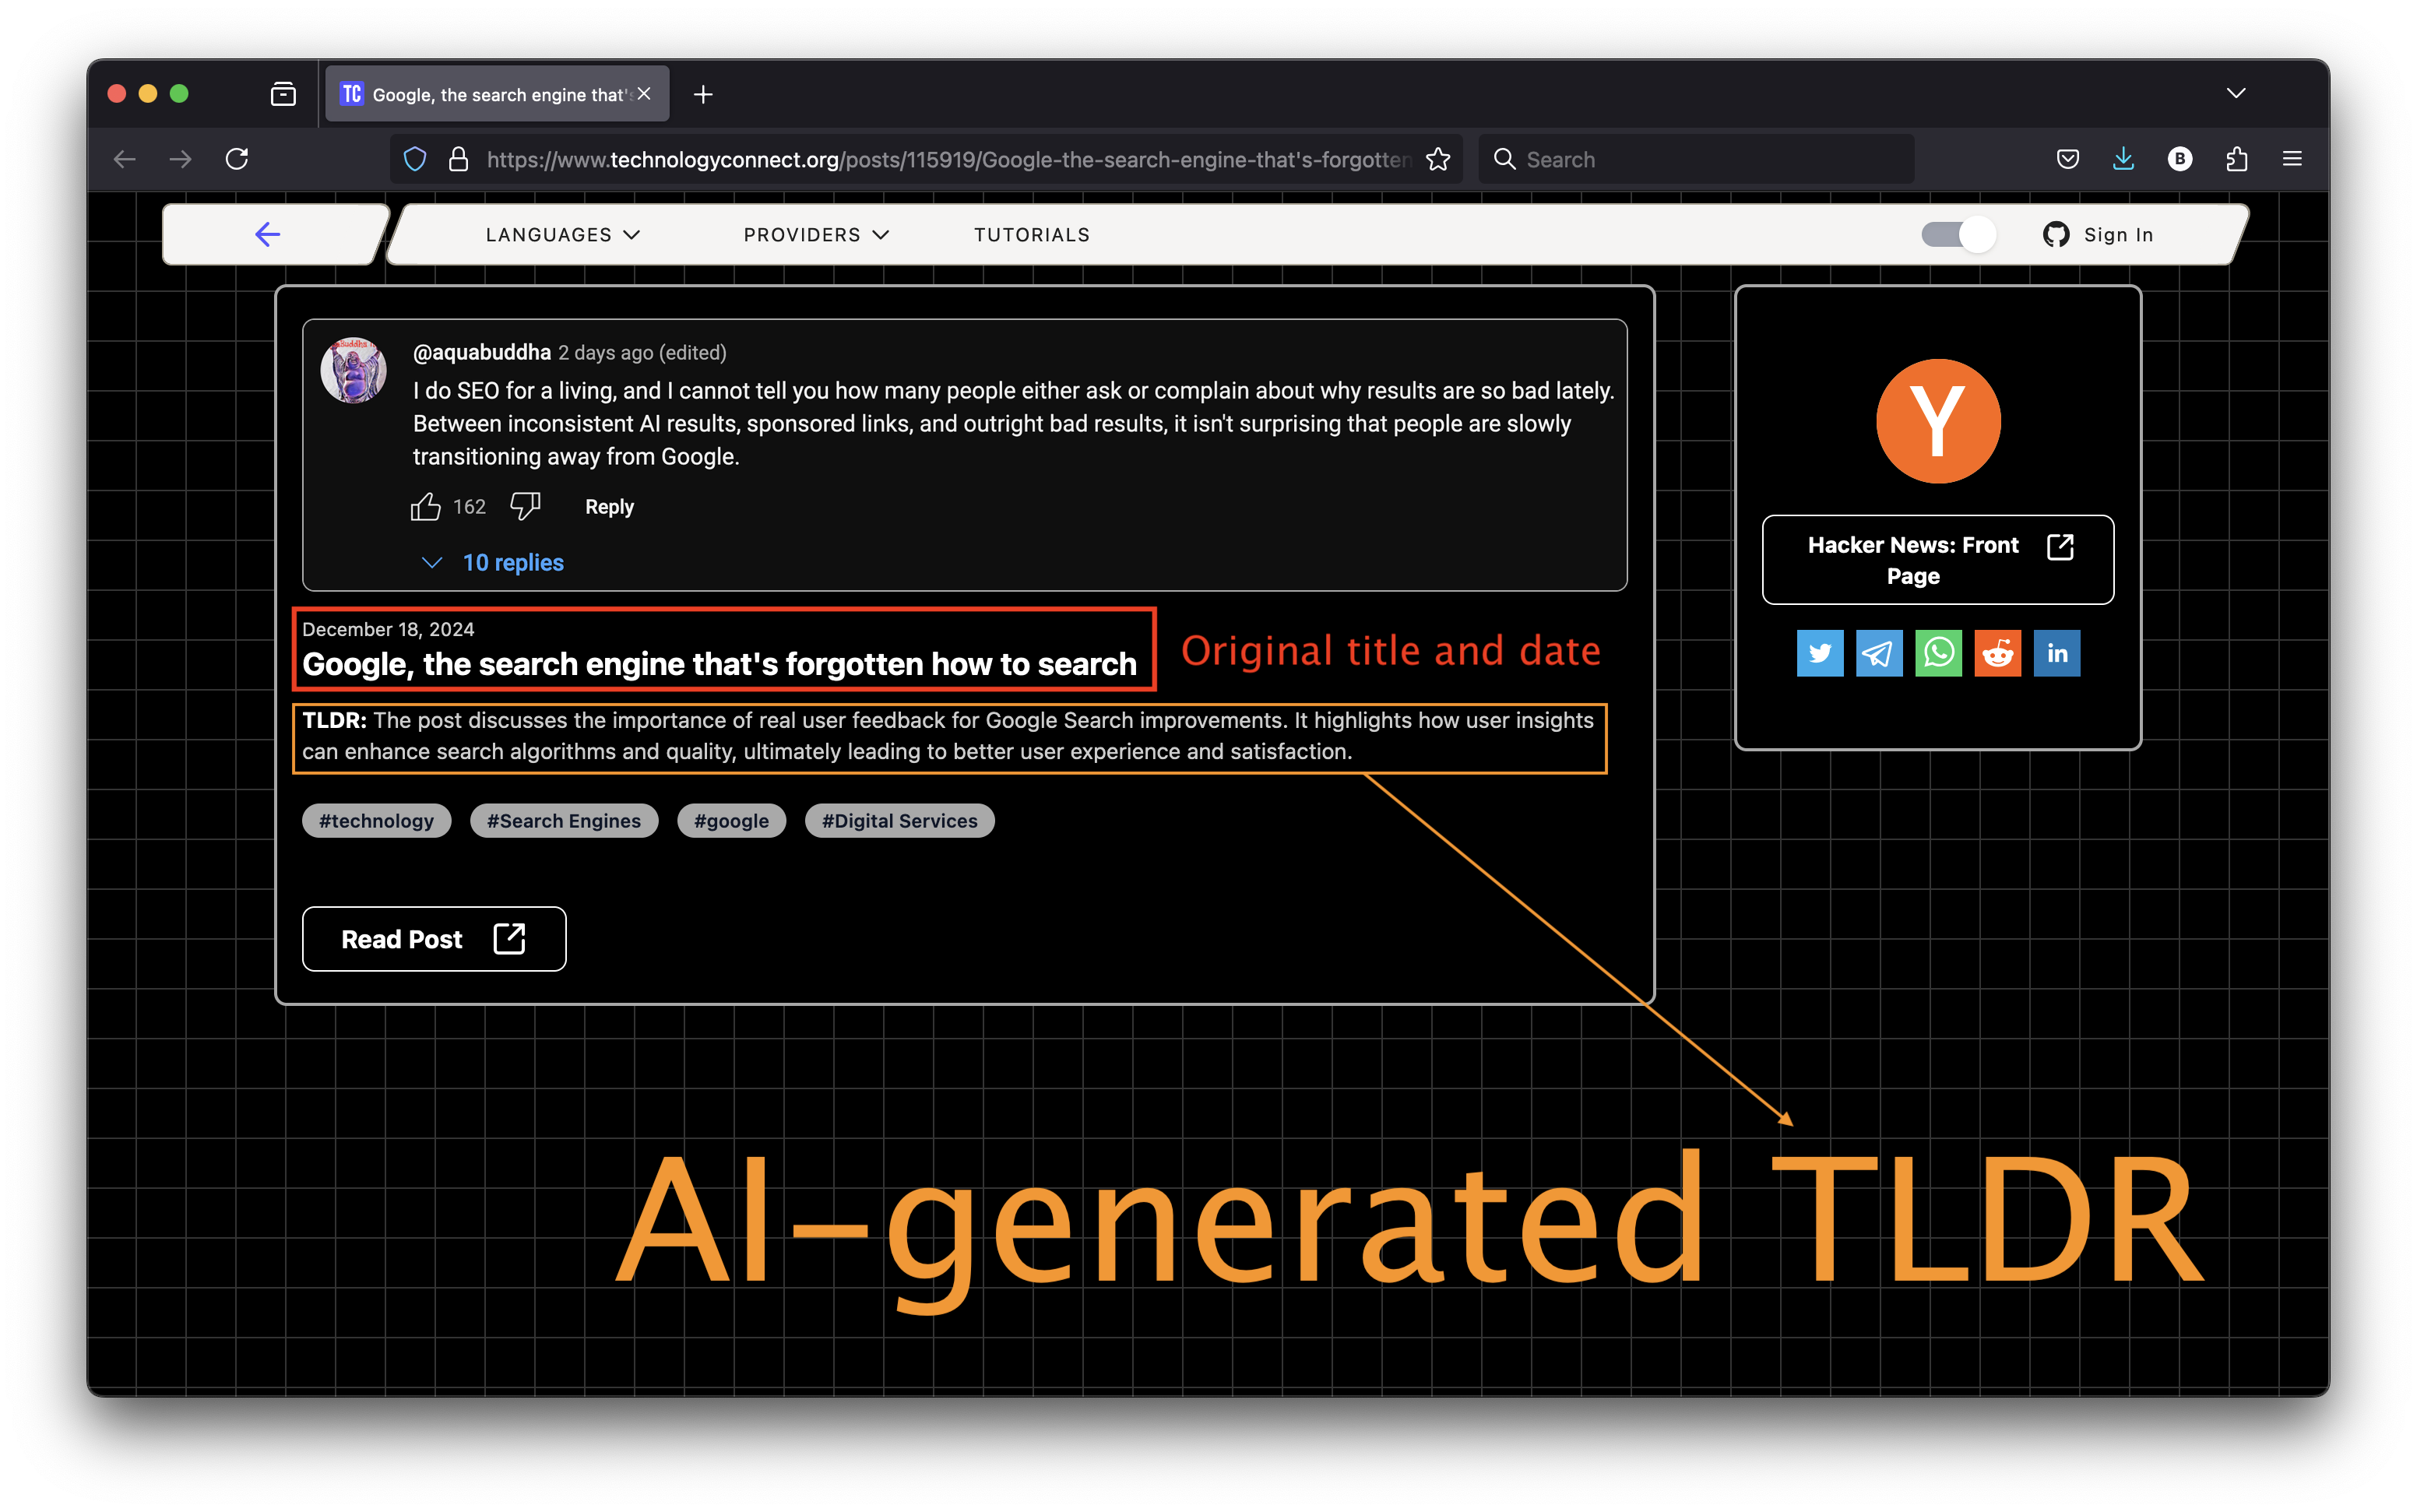Image resolution: width=2417 pixels, height=1512 pixels.
Task: Open the TUTORIALS menu item
Action: pos(1032,235)
